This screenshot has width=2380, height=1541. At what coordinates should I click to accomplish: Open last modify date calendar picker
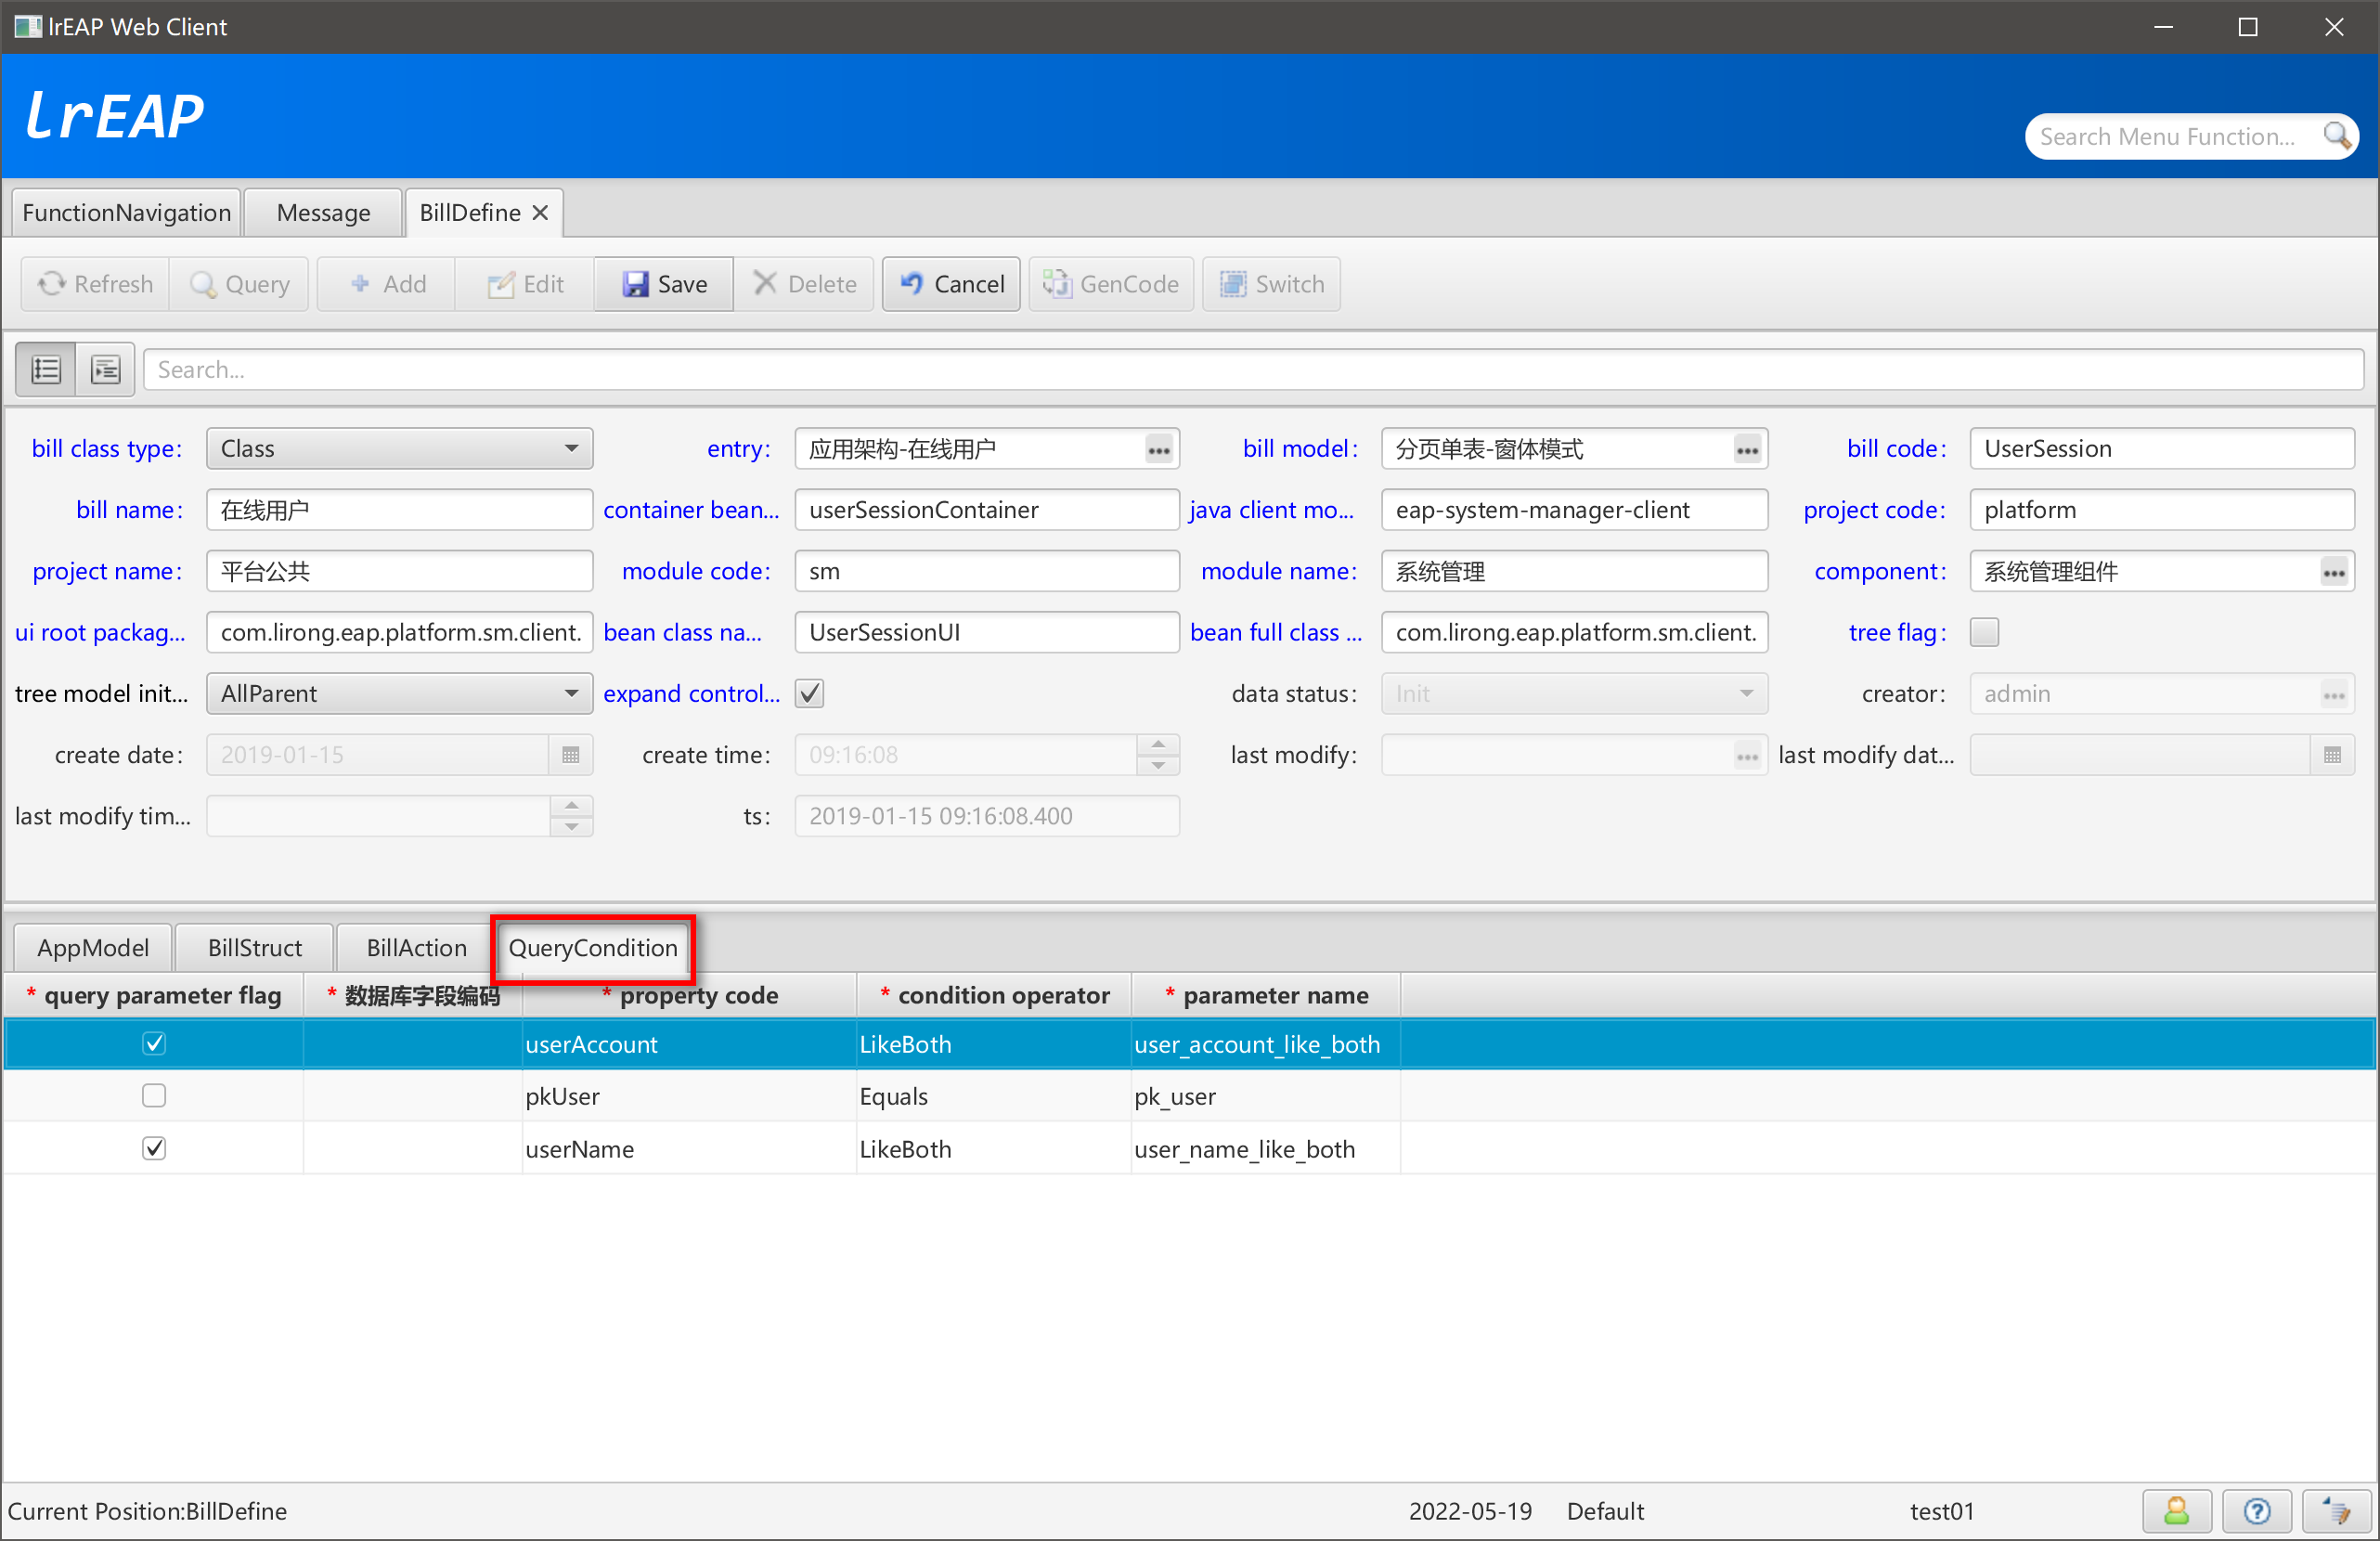(x=2332, y=755)
